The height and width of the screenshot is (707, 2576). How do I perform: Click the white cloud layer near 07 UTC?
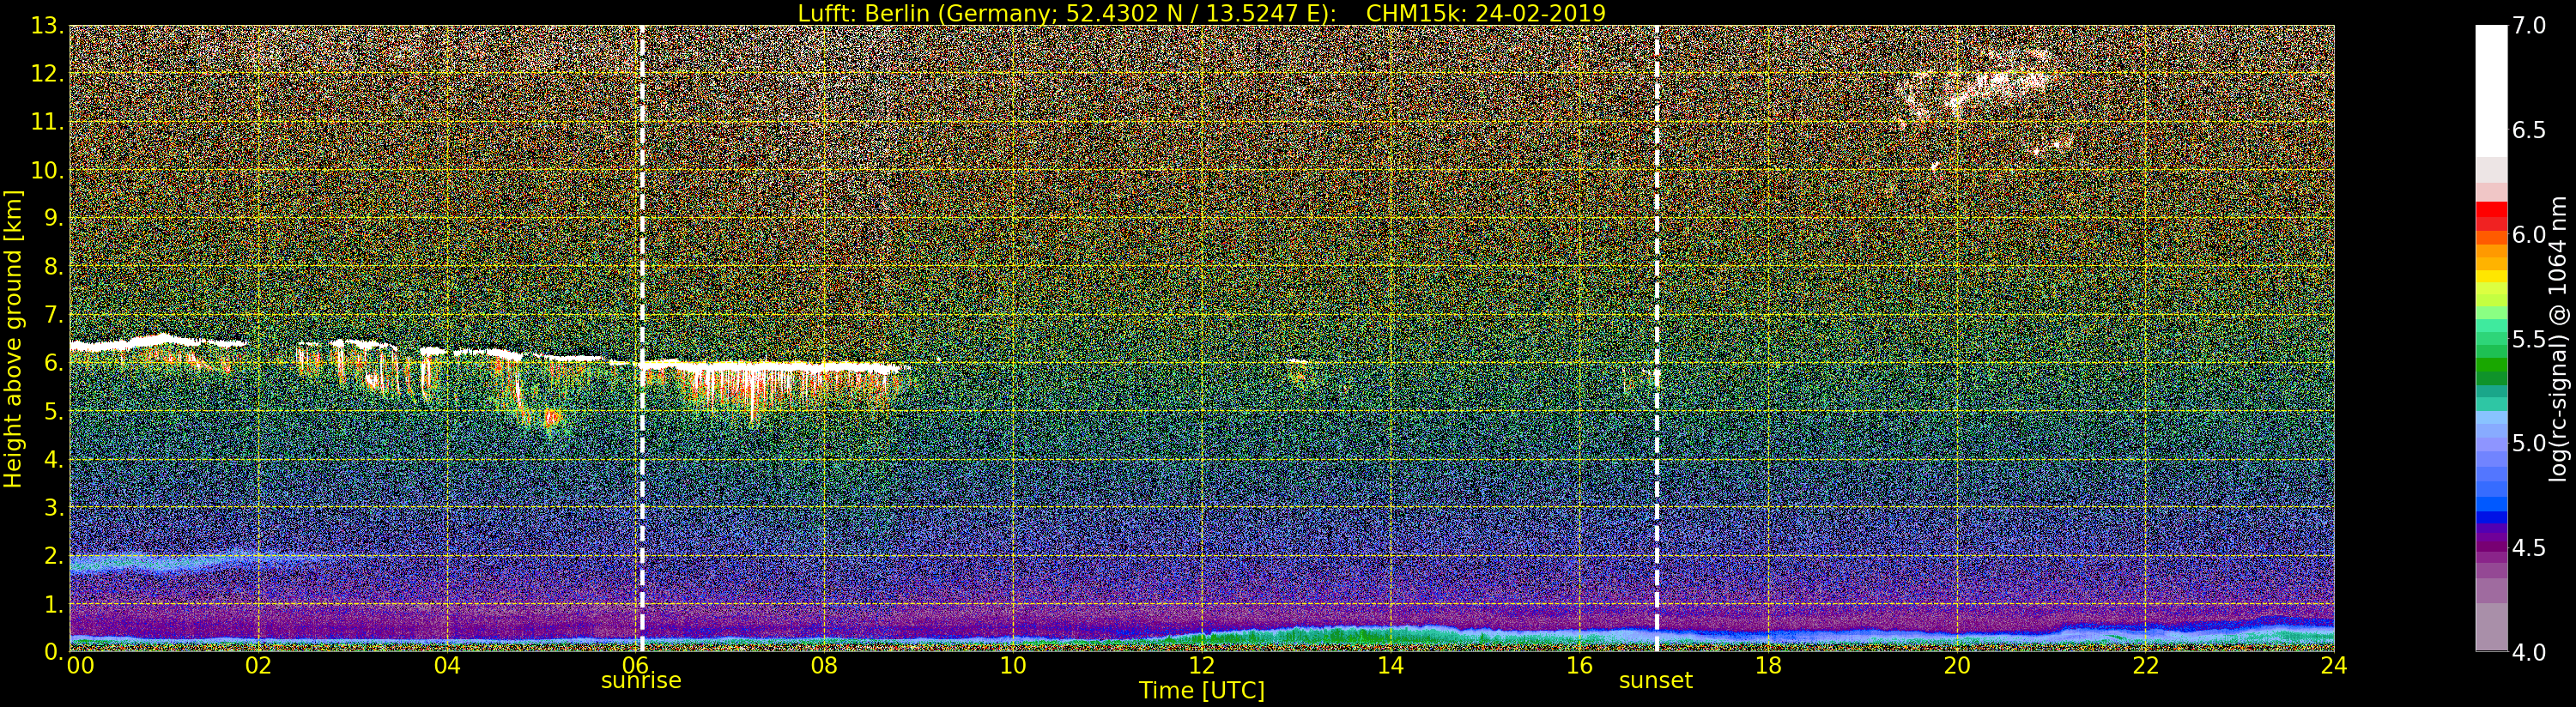click(x=770, y=367)
